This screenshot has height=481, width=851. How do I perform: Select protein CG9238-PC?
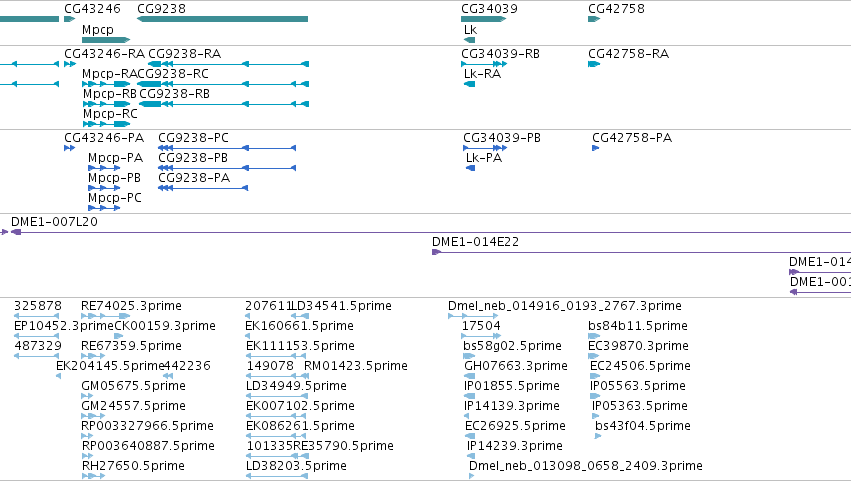coord(194,138)
